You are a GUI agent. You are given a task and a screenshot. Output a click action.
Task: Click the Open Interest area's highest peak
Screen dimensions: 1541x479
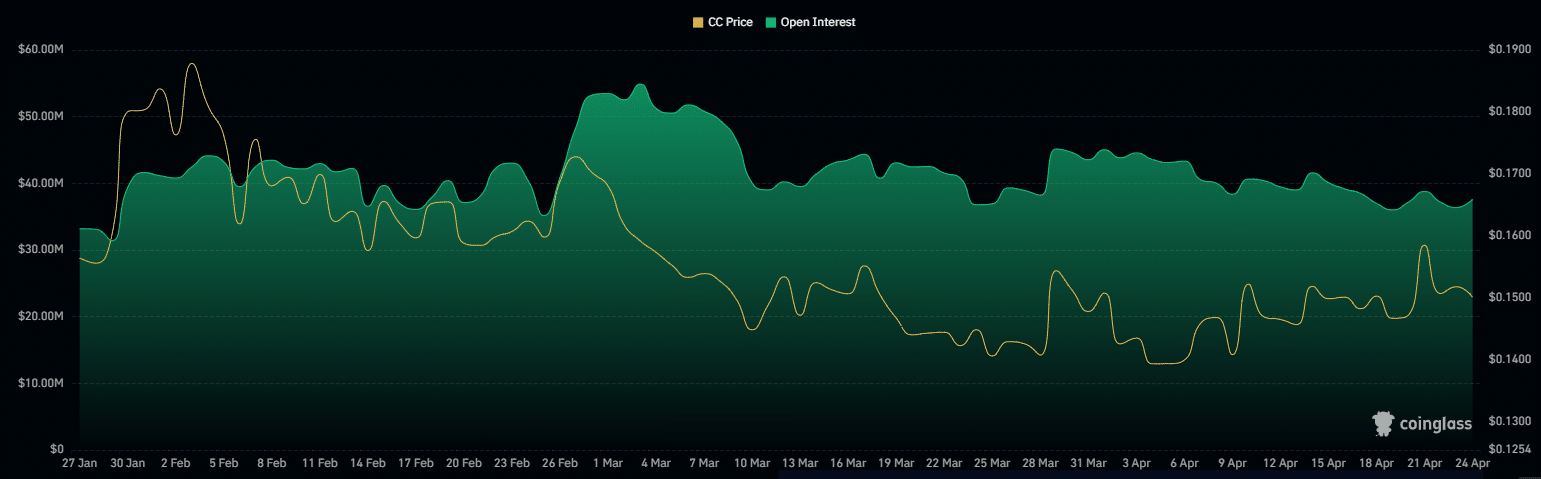[x=641, y=84]
